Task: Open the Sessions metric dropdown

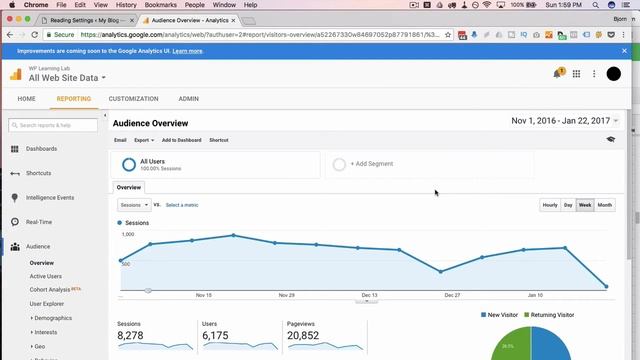Action: tap(134, 205)
